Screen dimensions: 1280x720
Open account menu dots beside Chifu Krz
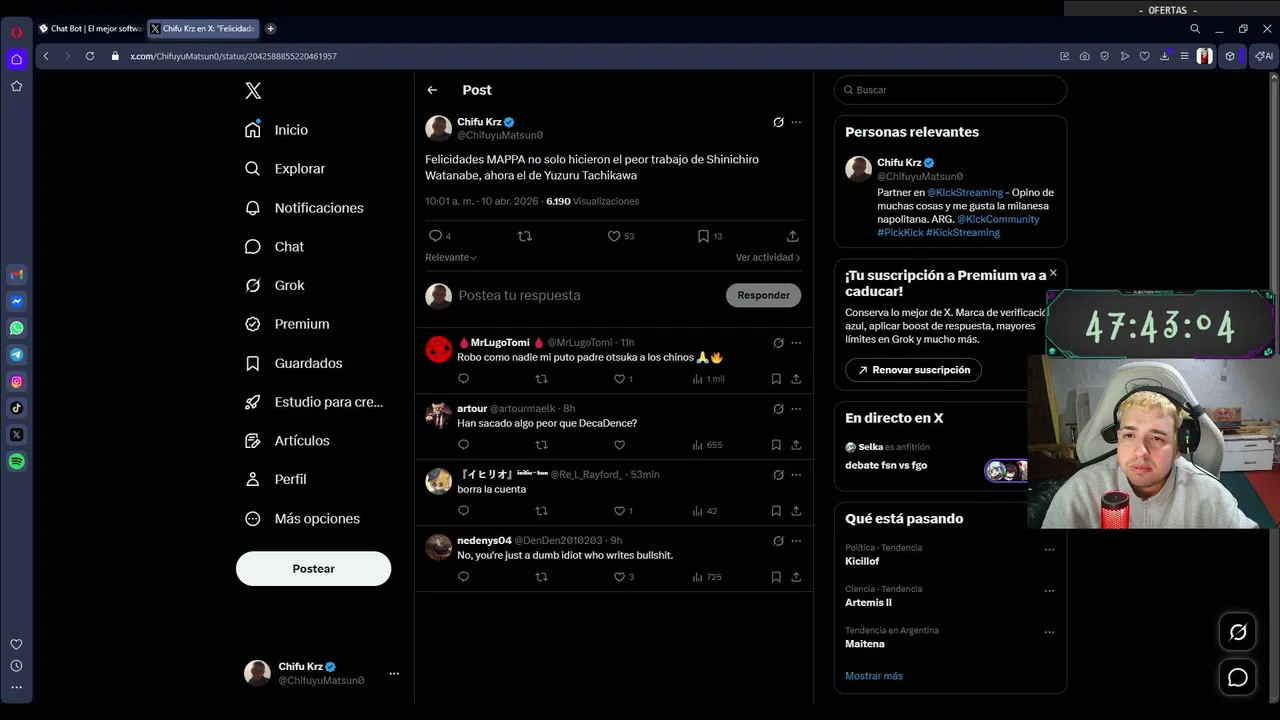tap(394, 673)
